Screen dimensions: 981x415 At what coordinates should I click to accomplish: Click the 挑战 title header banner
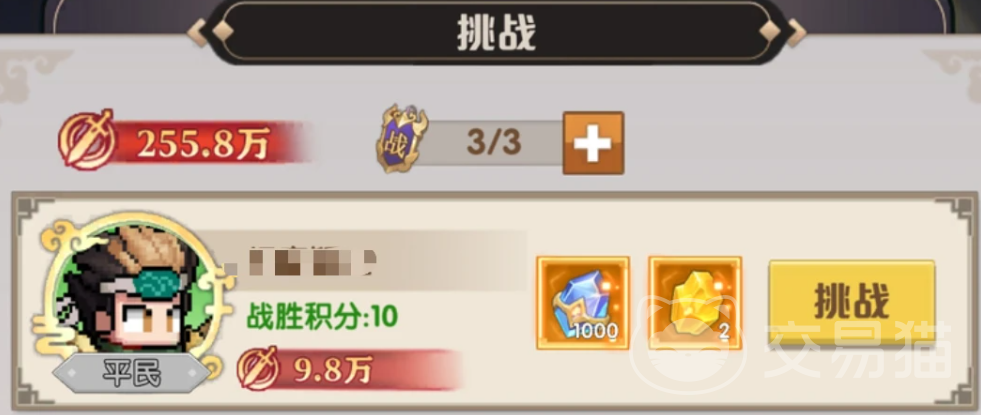click(x=497, y=30)
